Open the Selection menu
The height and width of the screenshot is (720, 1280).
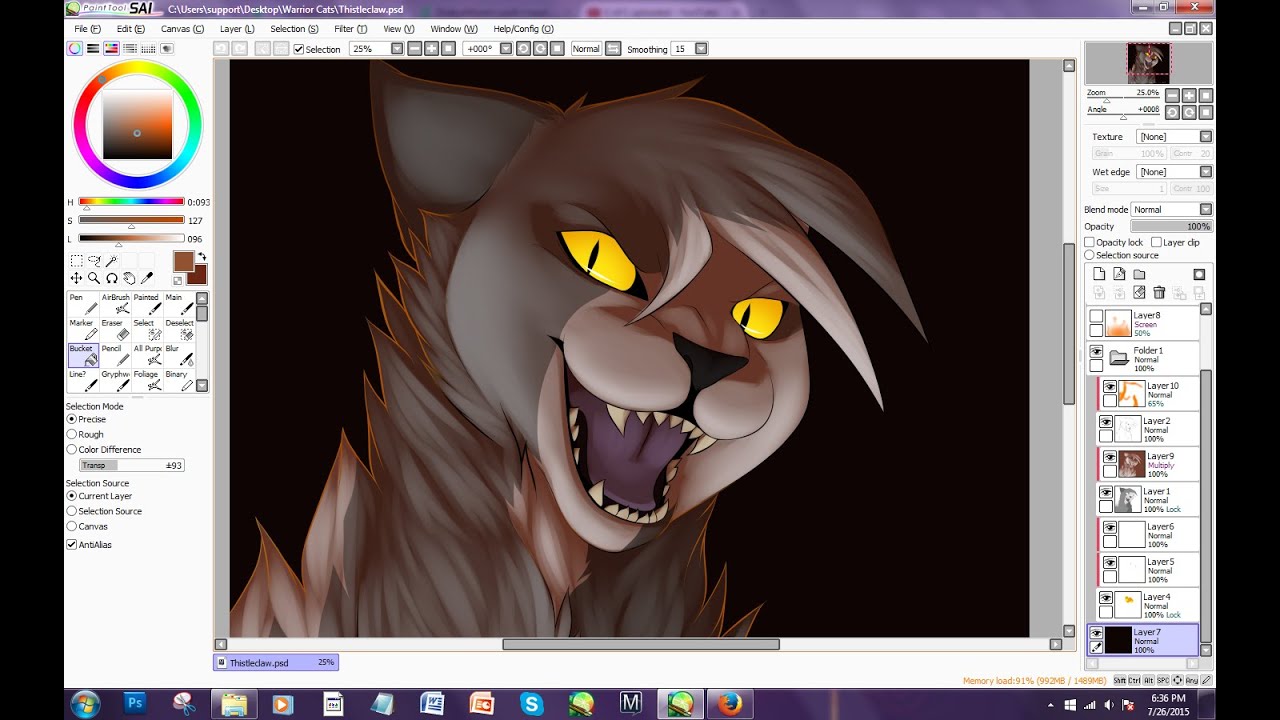(294, 29)
